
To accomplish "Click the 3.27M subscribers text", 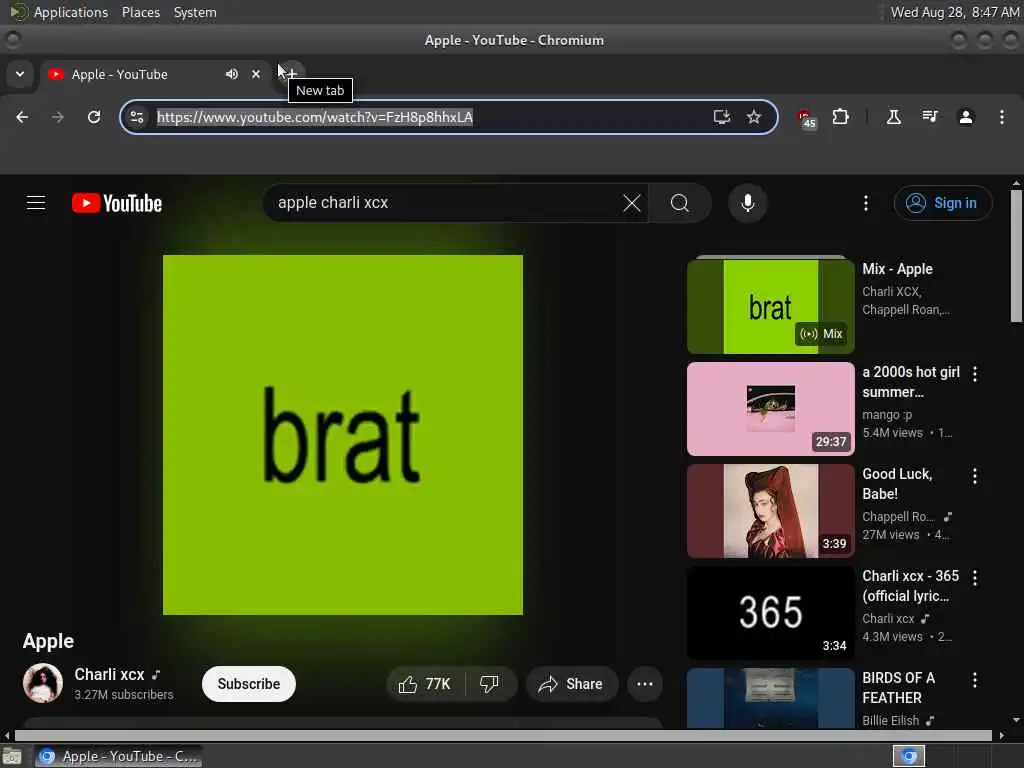I will (123, 695).
